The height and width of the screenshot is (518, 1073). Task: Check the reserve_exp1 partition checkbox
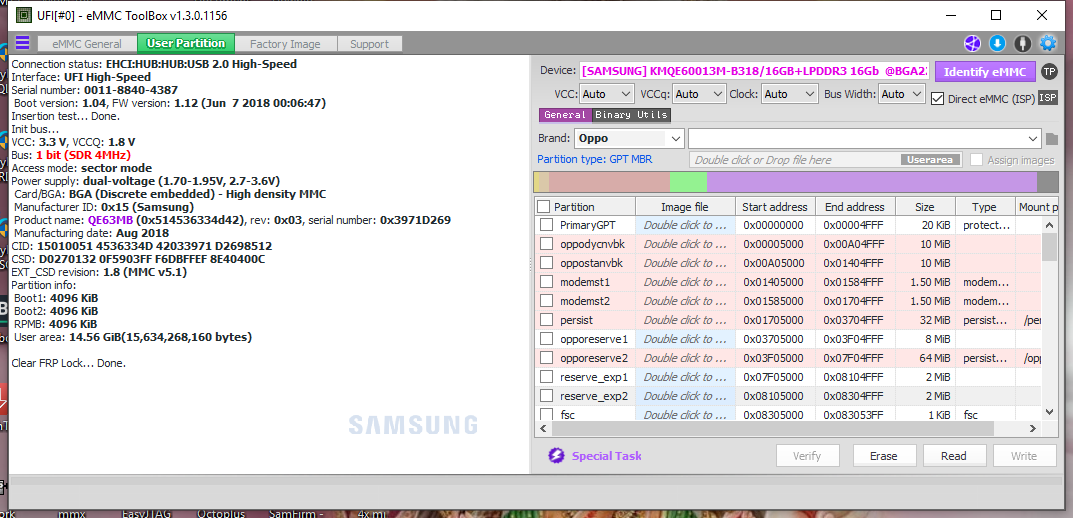[x=546, y=377]
